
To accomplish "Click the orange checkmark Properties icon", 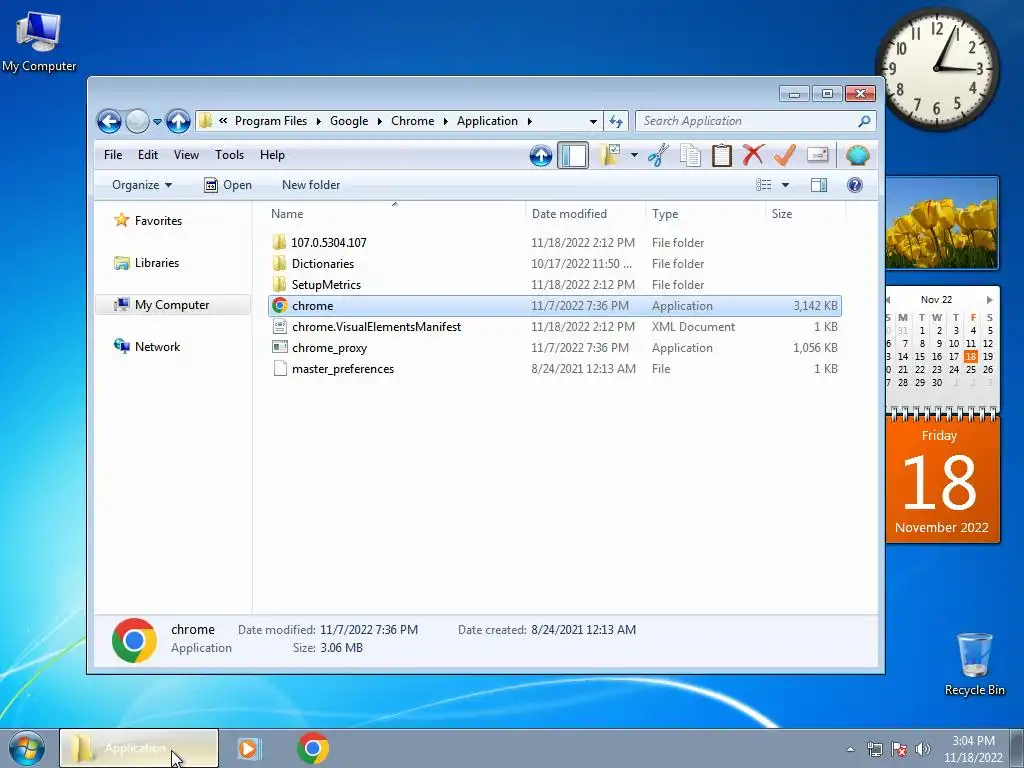I will 785,155.
